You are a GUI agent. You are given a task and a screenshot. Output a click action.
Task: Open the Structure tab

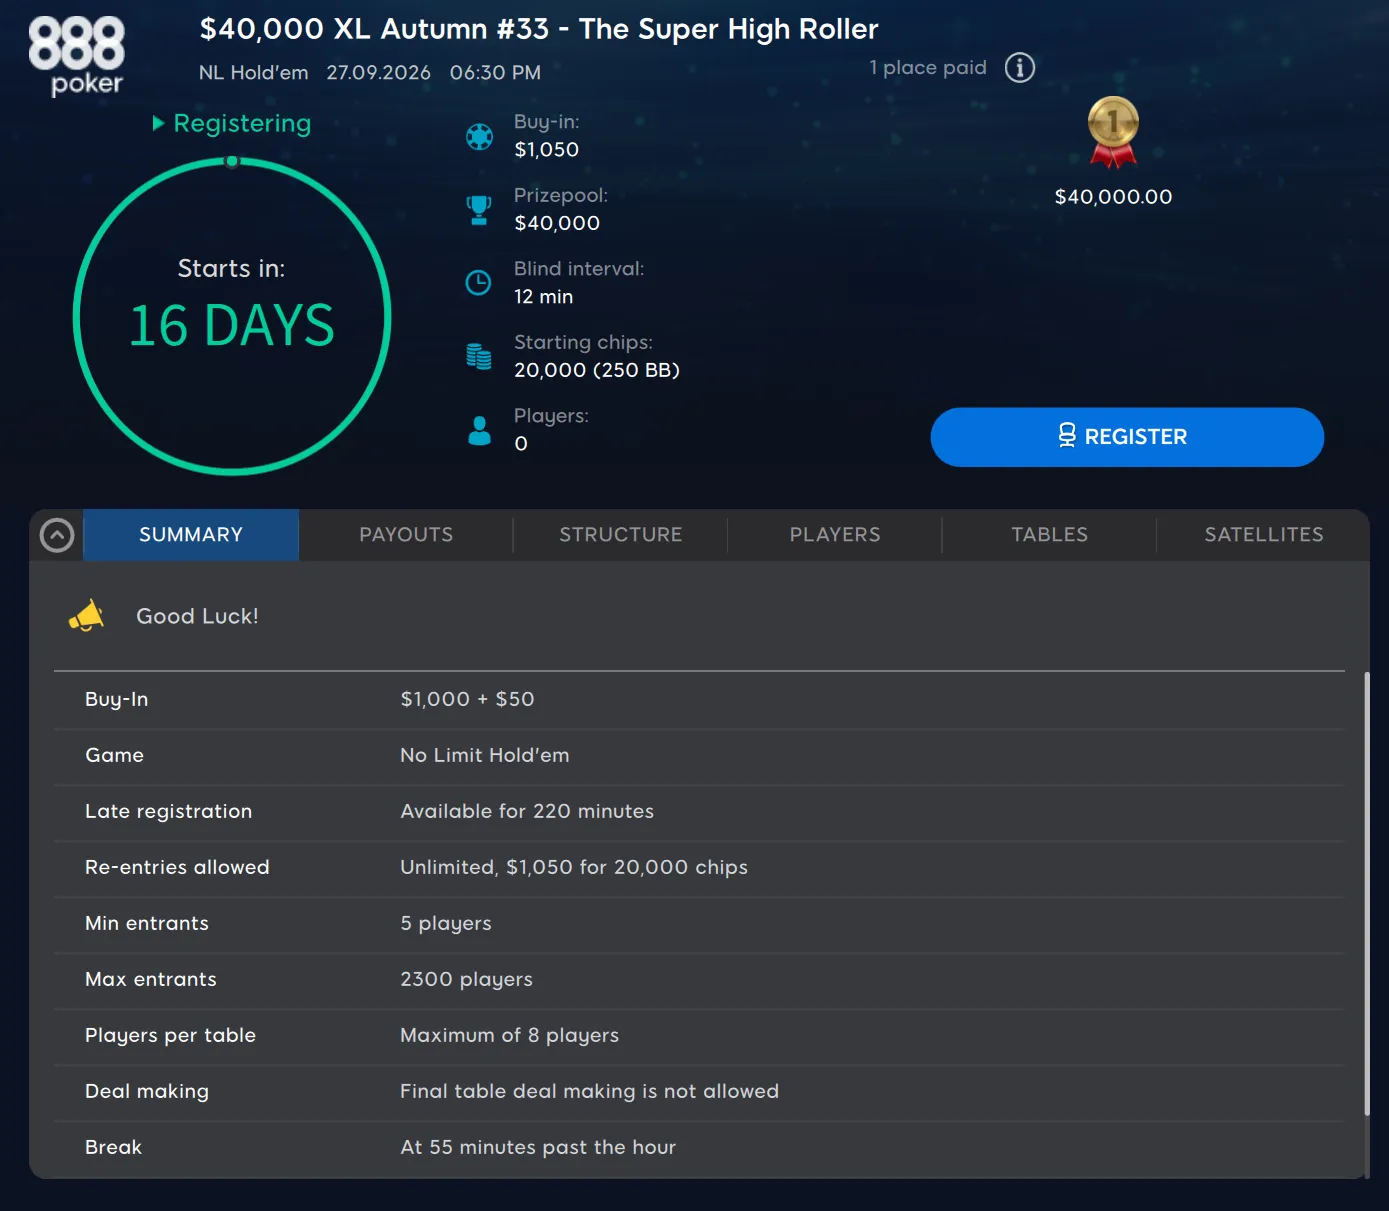tap(621, 535)
